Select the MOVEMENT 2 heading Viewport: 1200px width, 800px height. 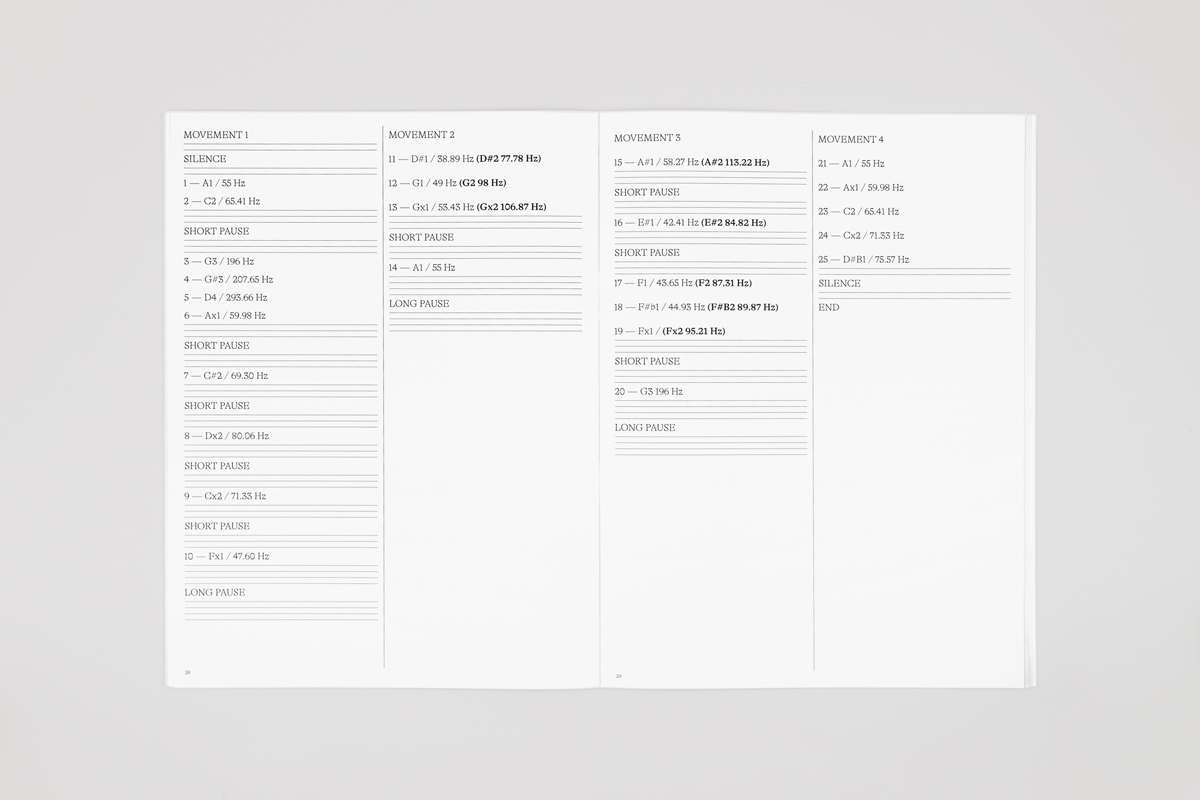point(421,135)
